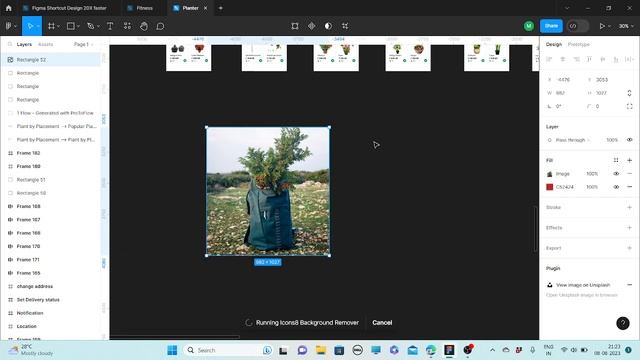Cancel the Background Remover plugin
This screenshot has height=360, width=640.
(x=382, y=322)
